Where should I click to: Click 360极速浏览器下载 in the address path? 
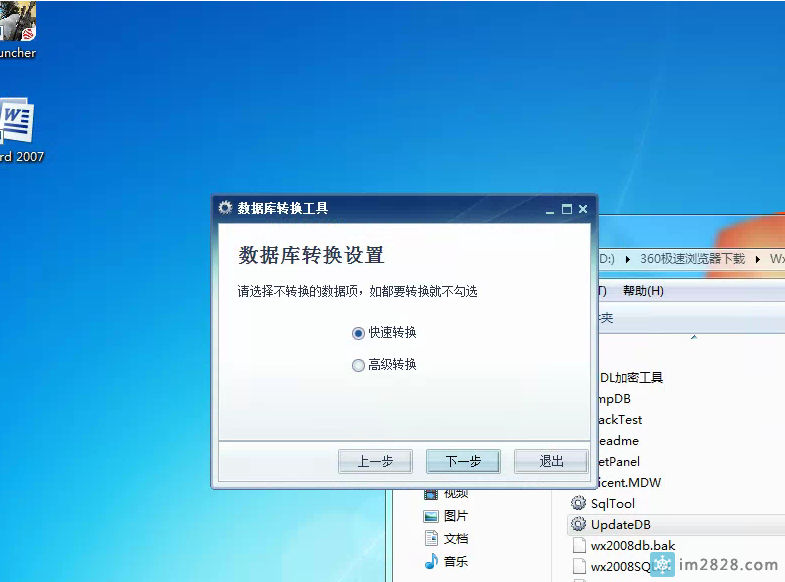[692, 258]
